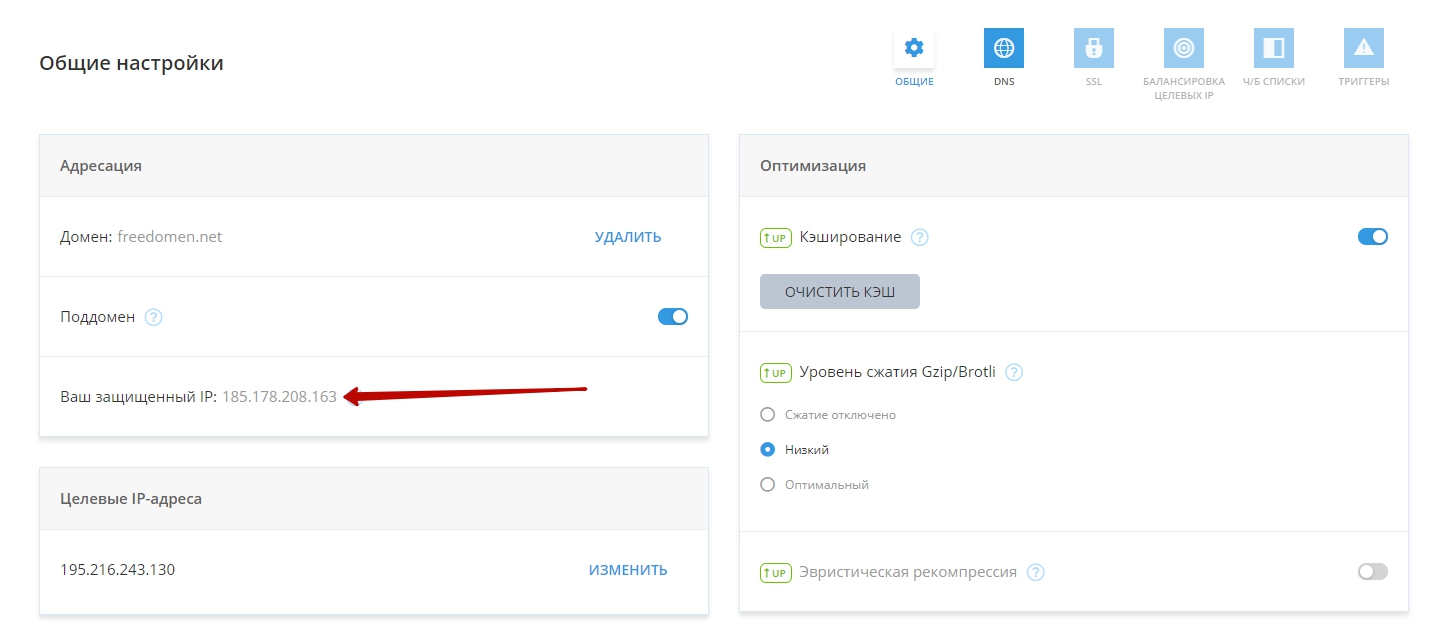1434x628 pixels.
Task: Open the Общие settings gear icon
Action: point(913,48)
